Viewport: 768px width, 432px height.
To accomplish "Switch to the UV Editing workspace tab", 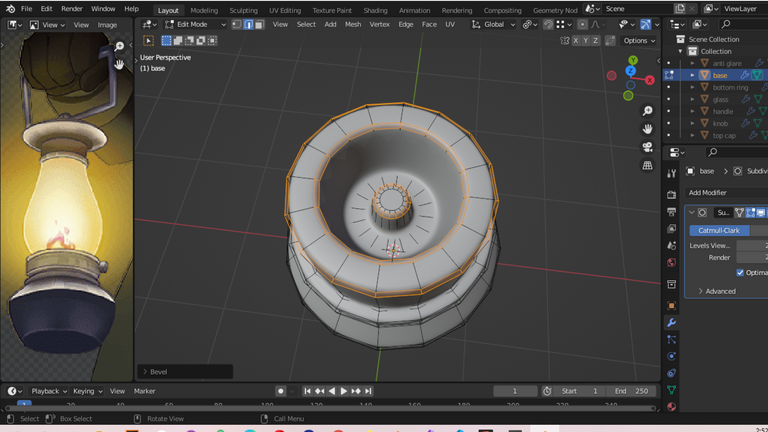I will pyautogui.click(x=285, y=10).
